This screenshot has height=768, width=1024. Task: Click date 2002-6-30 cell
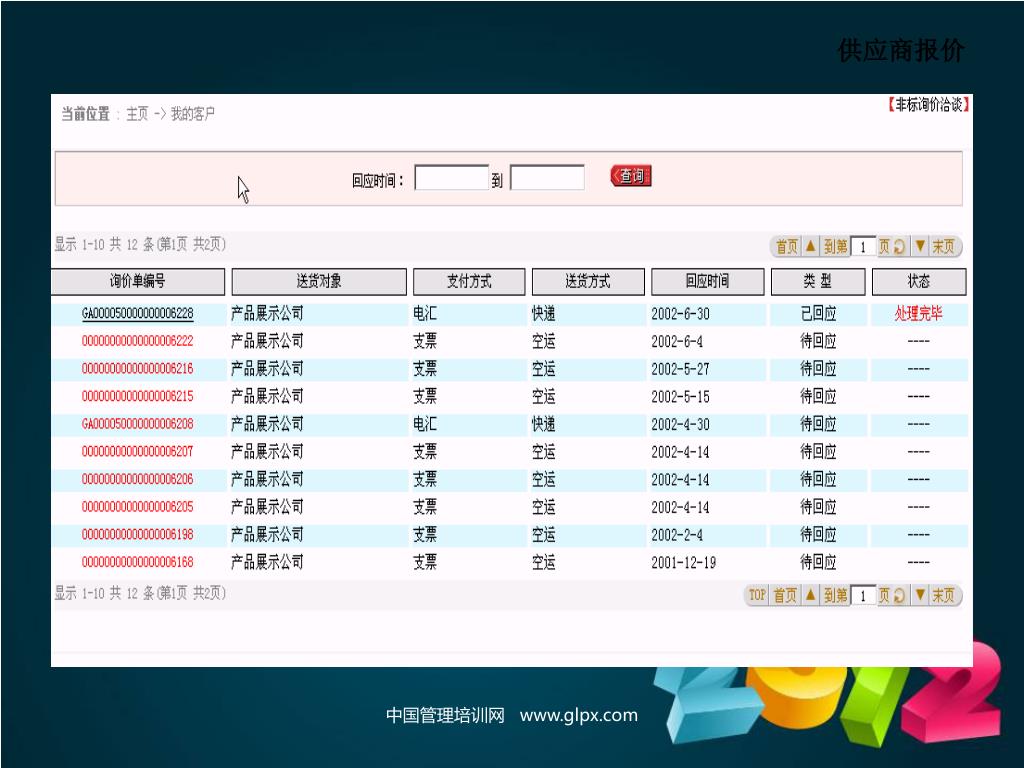coord(680,314)
